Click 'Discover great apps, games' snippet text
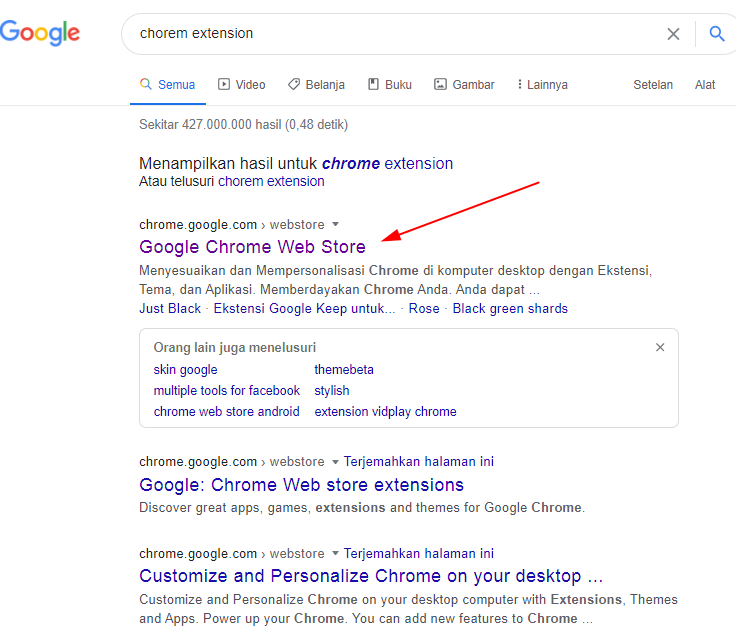The image size is (736, 633). click(362, 507)
